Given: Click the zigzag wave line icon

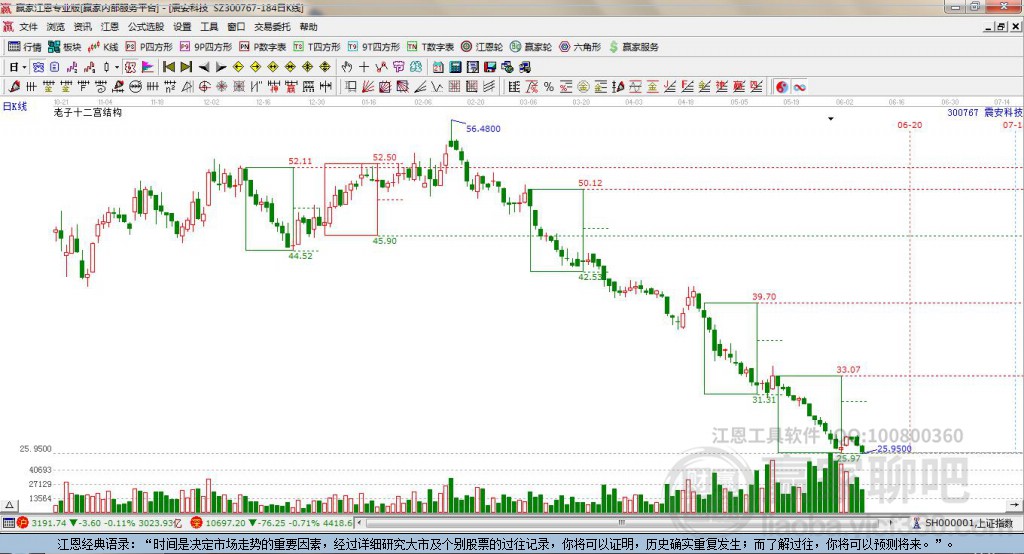Looking at the screenshot, I should pos(436,86).
